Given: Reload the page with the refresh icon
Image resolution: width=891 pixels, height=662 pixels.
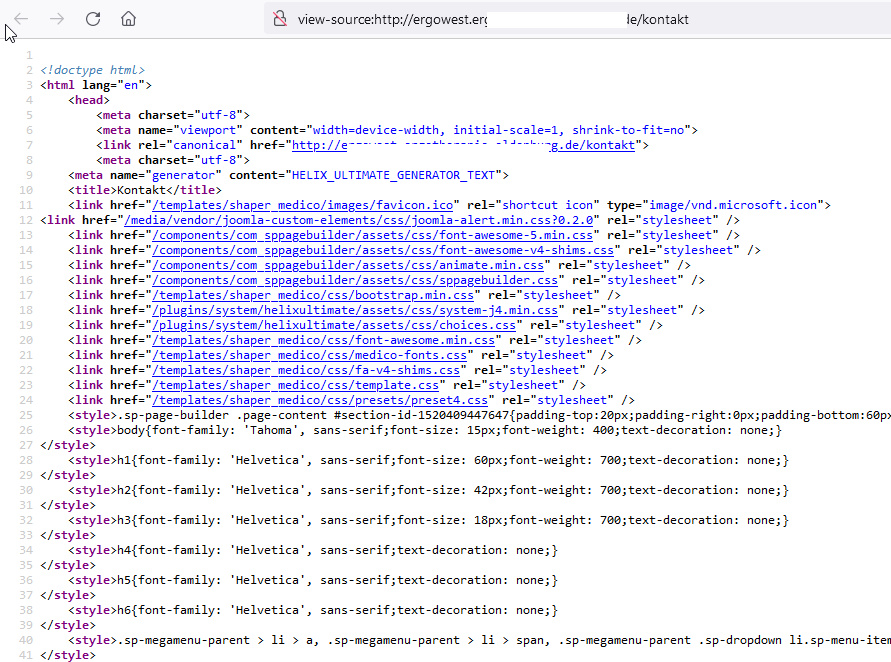Looking at the screenshot, I should [x=93, y=19].
